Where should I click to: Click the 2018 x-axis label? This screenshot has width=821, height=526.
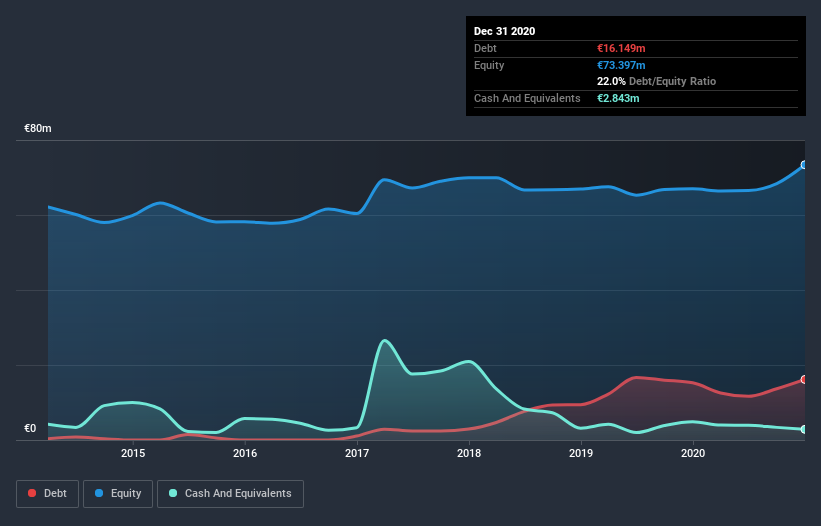click(469, 453)
